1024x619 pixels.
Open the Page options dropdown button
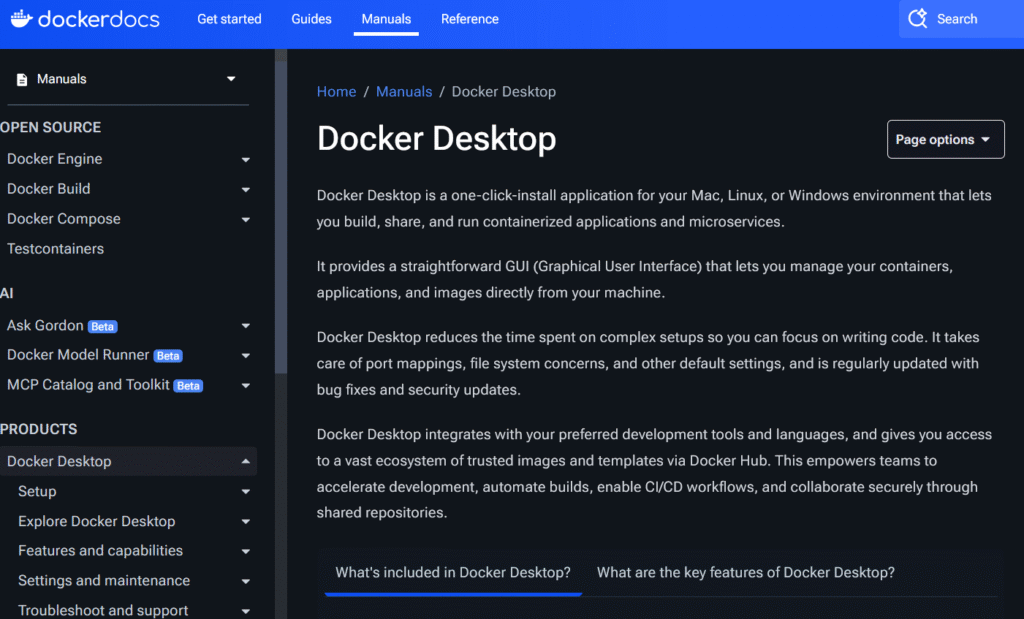pos(946,139)
